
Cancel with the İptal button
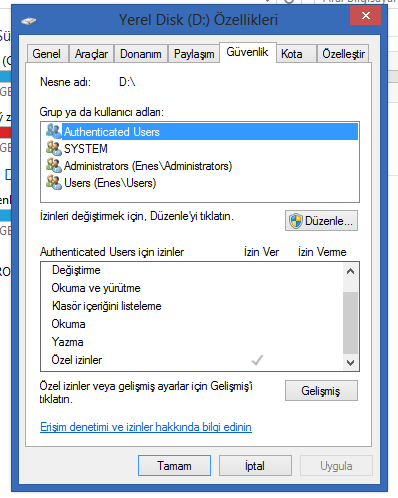click(x=255, y=465)
